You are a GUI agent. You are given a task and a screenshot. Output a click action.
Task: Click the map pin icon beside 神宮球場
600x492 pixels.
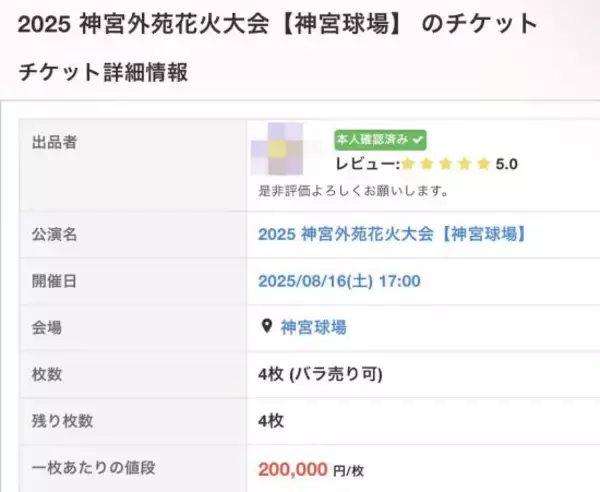[x=266, y=327]
